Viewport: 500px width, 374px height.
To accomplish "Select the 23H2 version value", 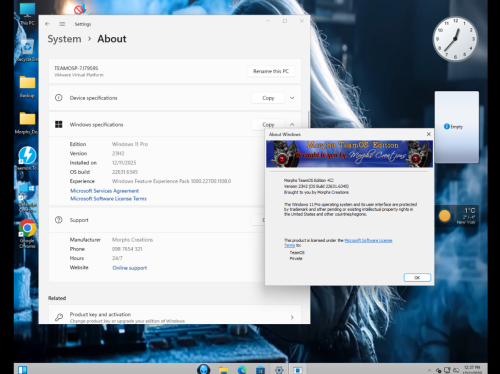I will point(118,153).
